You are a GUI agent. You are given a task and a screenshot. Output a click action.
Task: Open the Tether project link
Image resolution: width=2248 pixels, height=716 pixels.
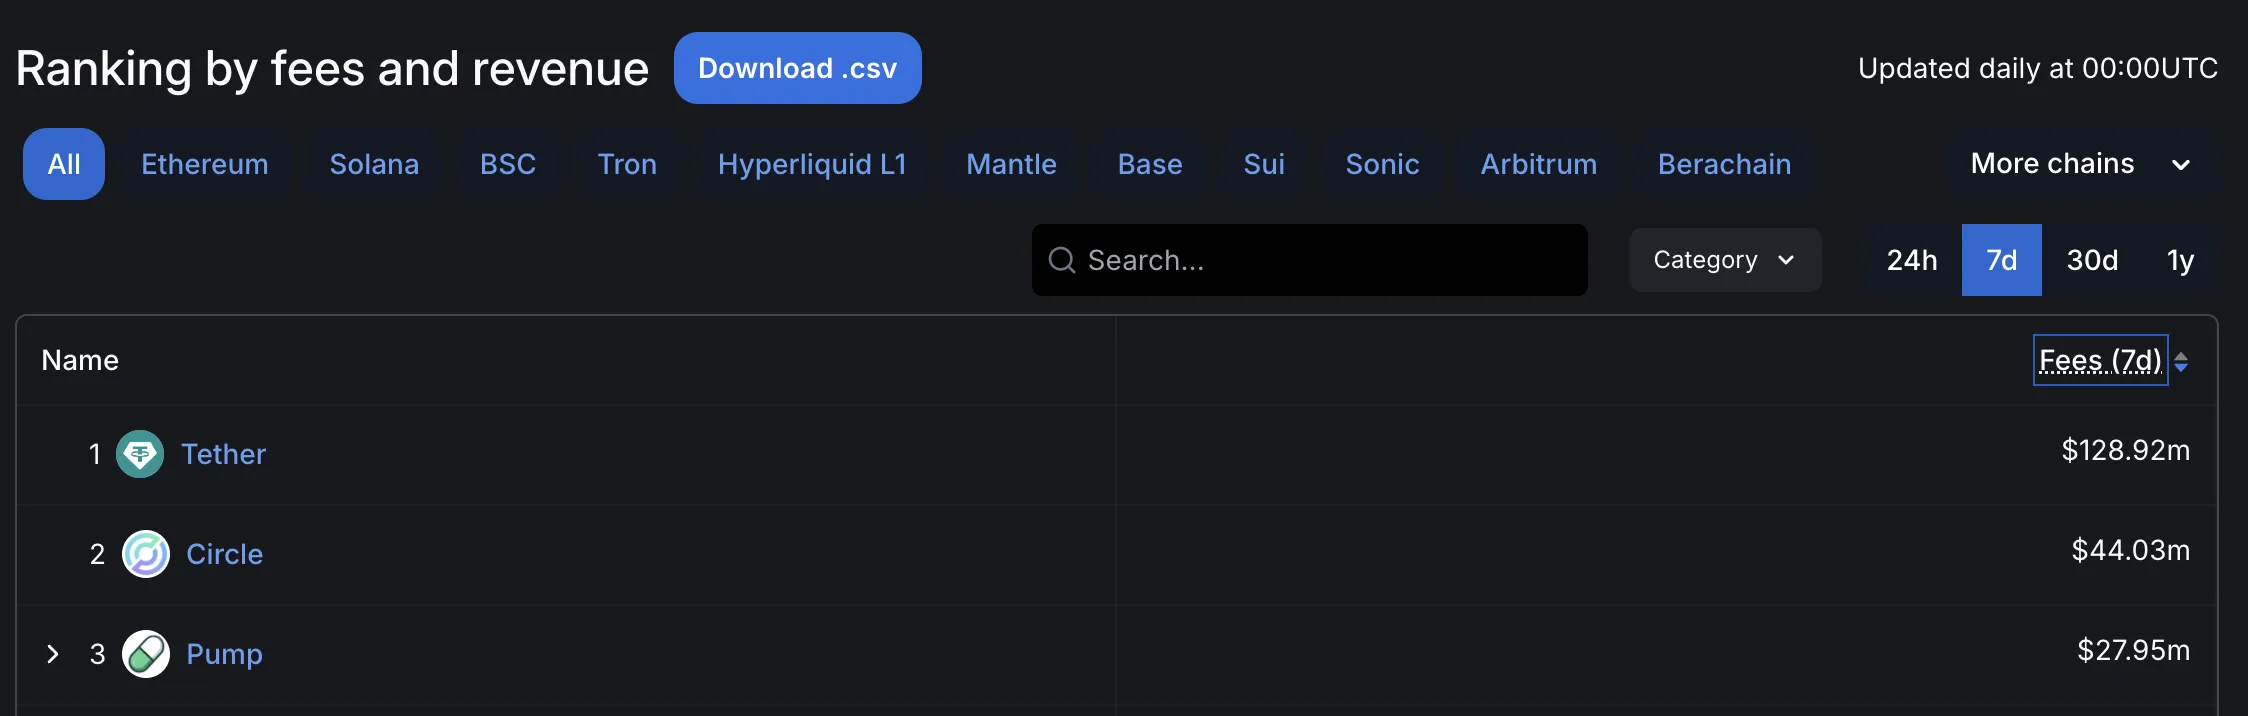click(x=224, y=454)
